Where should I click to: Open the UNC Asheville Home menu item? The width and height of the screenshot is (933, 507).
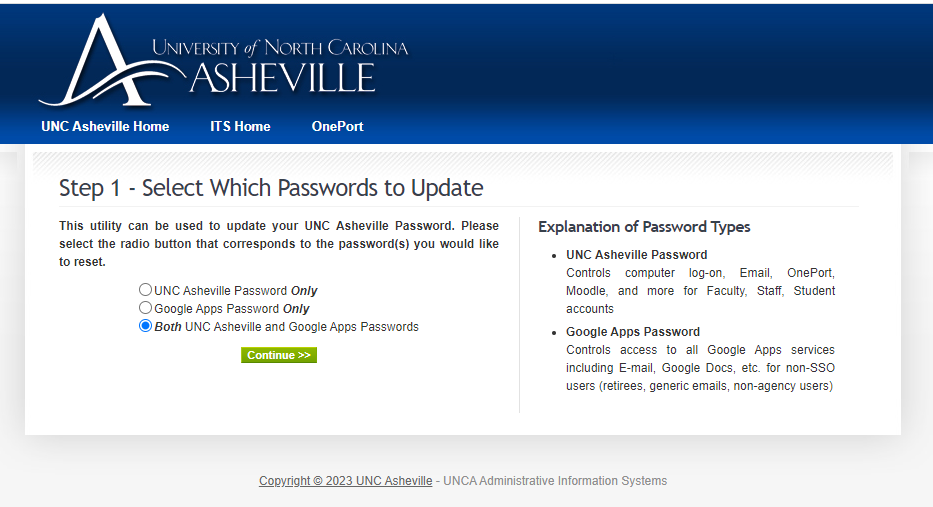click(105, 127)
